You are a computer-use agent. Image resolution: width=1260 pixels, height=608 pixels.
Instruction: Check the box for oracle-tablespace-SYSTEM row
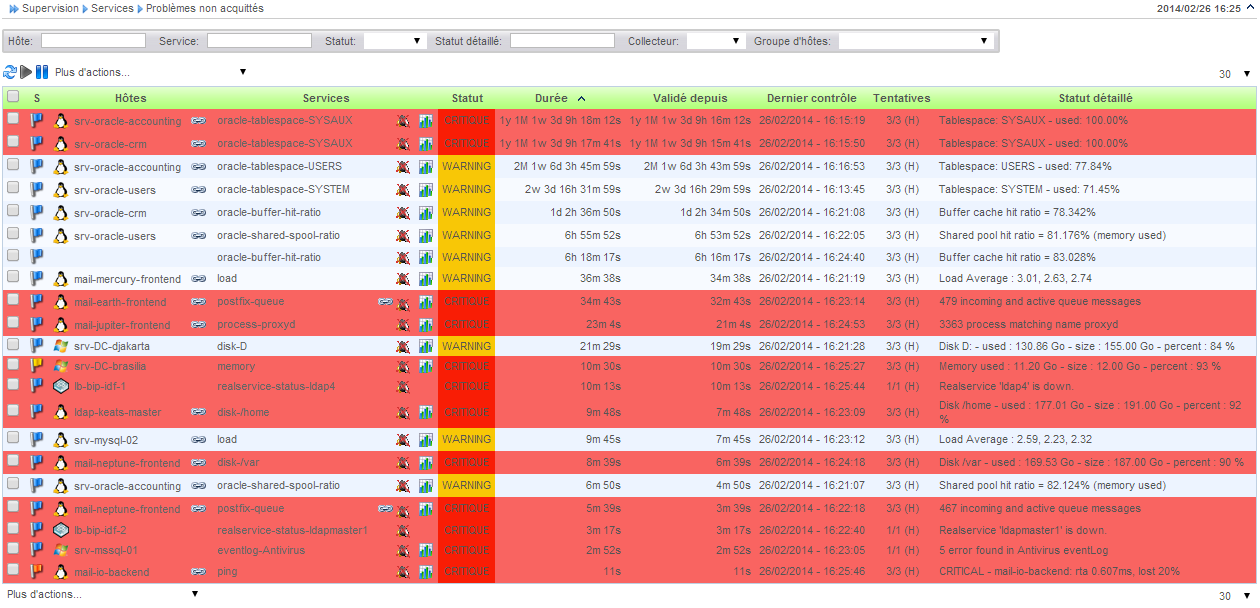pos(13,187)
